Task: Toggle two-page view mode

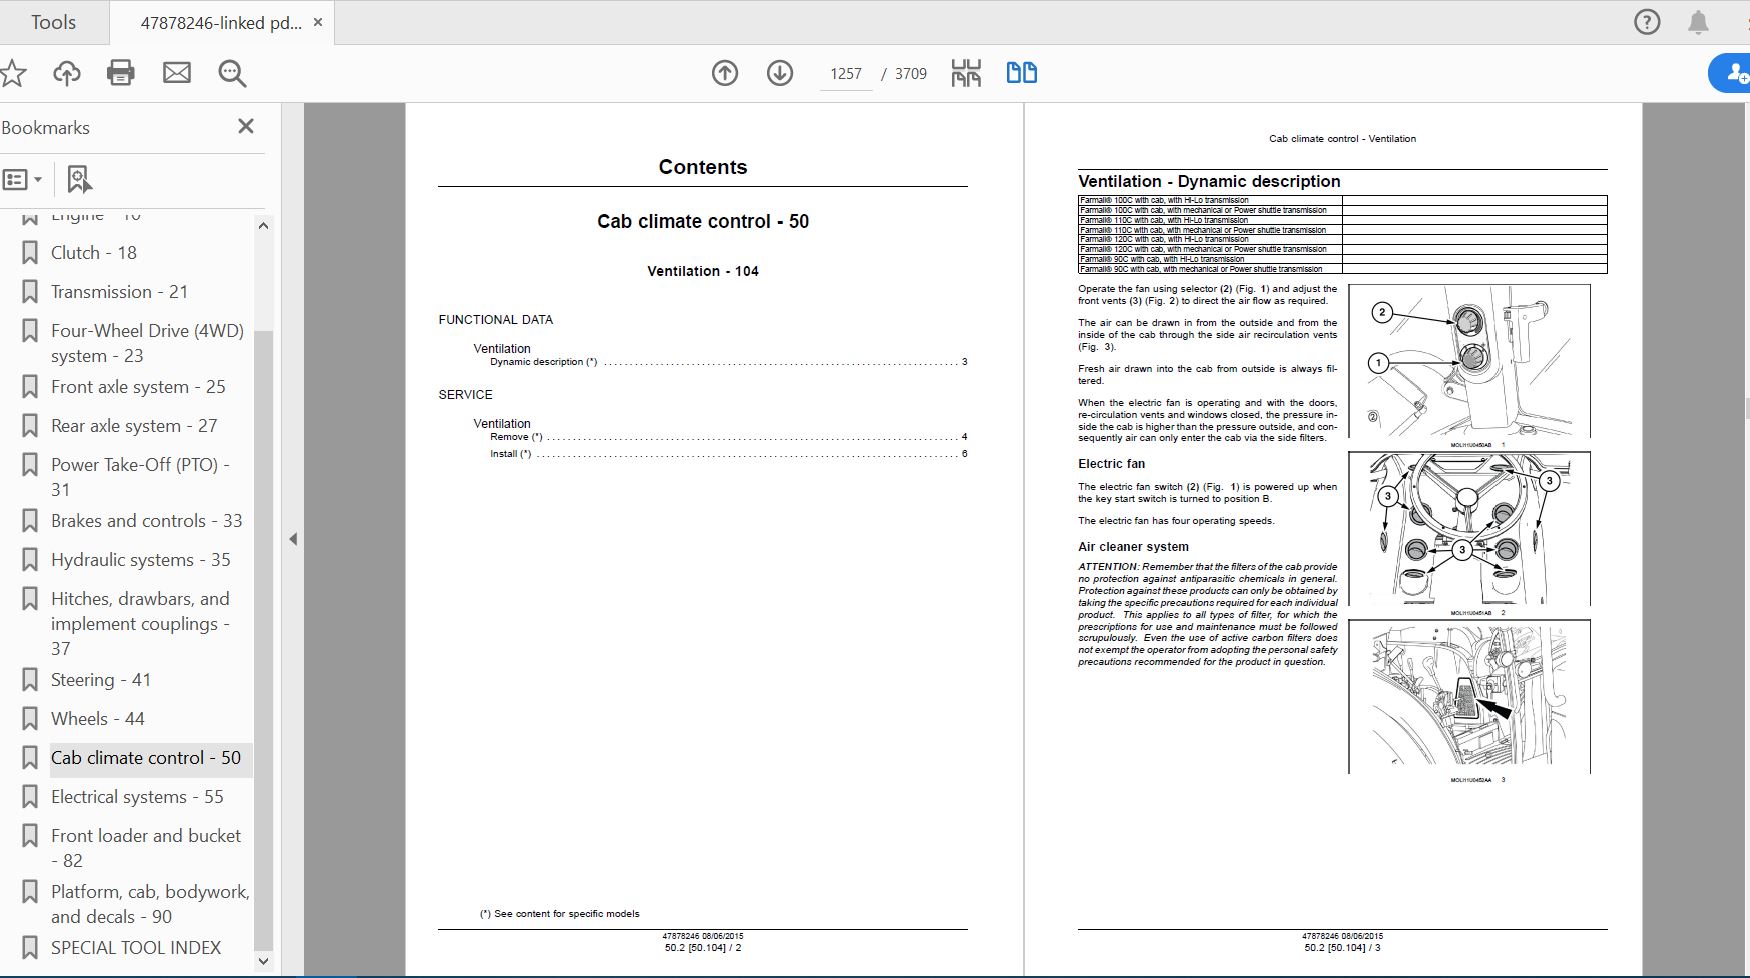Action: pos(1021,73)
